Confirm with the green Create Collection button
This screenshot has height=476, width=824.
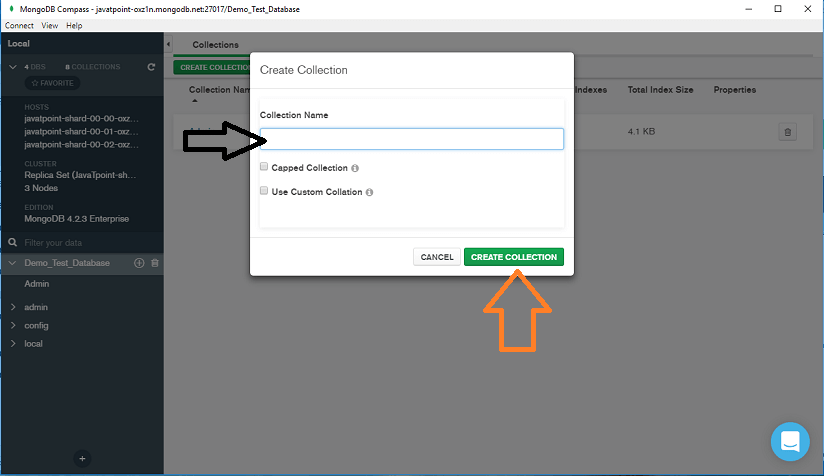coord(514,257)
